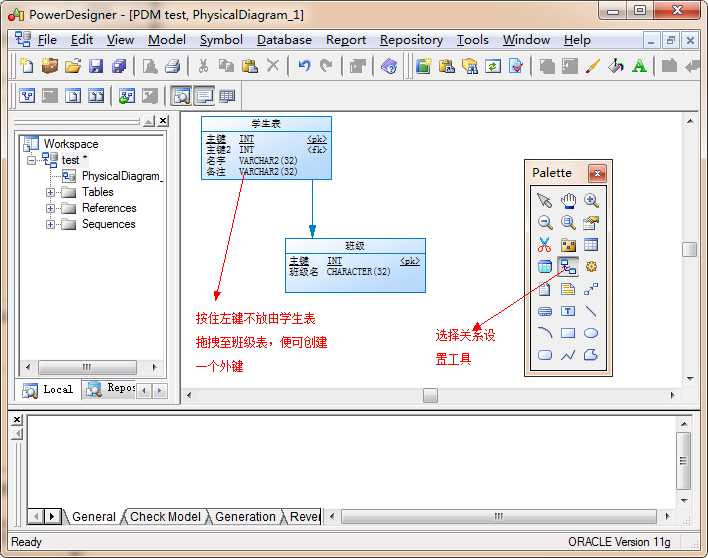This screenshot has height=558, width=708.
Task: Select the 班级 table in diagram
Action: click(x=355, y=265)
